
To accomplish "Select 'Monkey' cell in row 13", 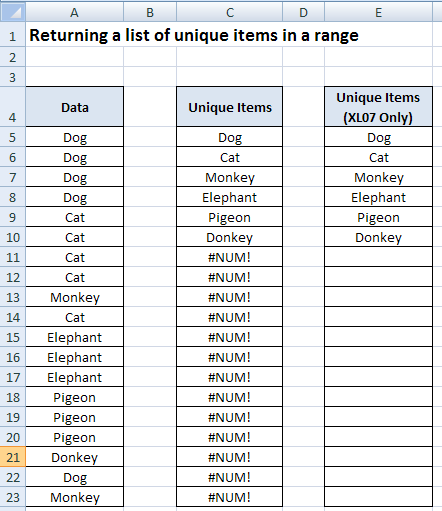I will pyautogui.click(x=75, y=297).
